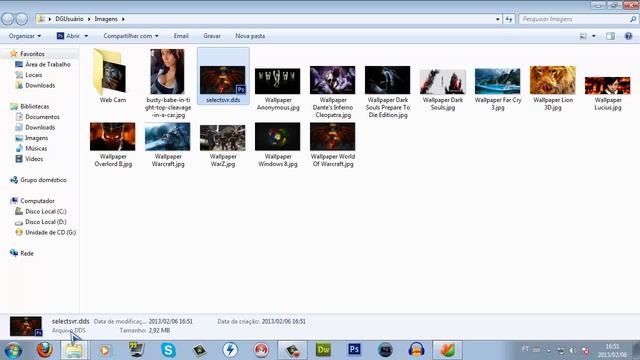
Task: Expand the Abrir dropdown arrow
Action: tap(86, 36)
